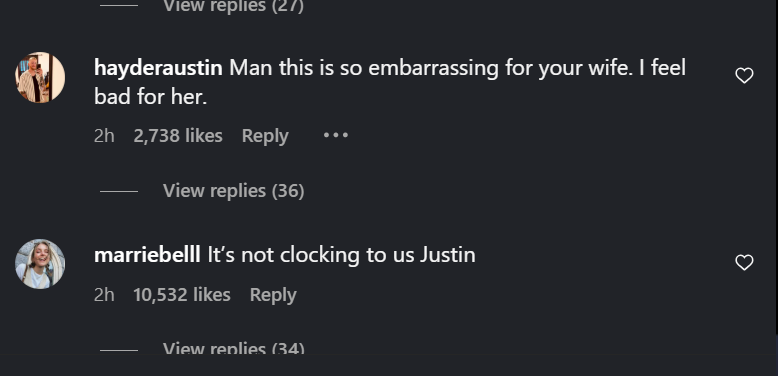The width and height of the screenshot is (778, 376).
Task: Reply to hayderaustin's comment
Action: tap(265, 136)
